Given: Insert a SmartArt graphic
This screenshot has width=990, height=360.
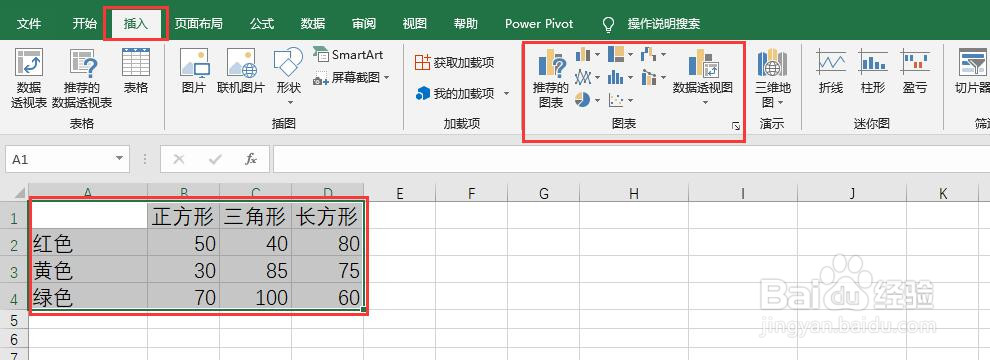Looking at the screenshot, I should coord(349,55).
